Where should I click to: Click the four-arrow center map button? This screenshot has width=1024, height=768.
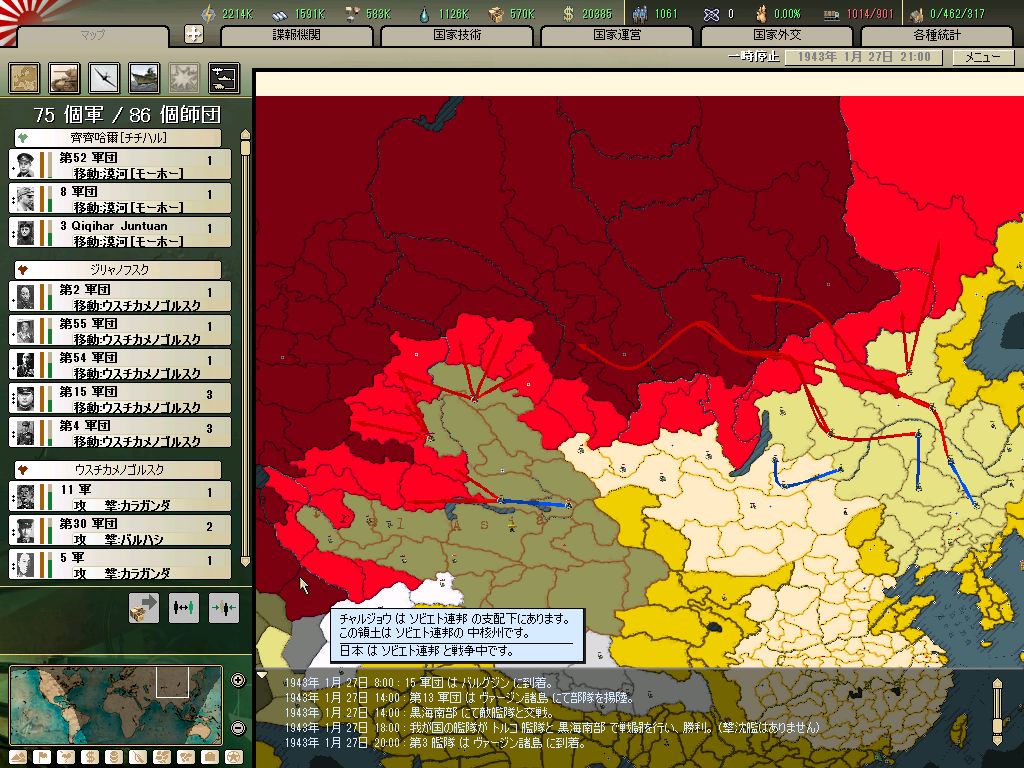point(193,34)
